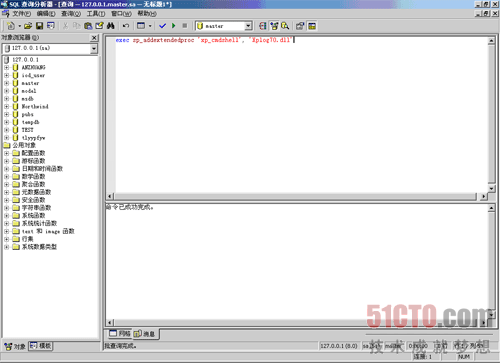Select the 字符串函数 folder
This screenshot has width=500, height=363.
[x=36, y=208]
